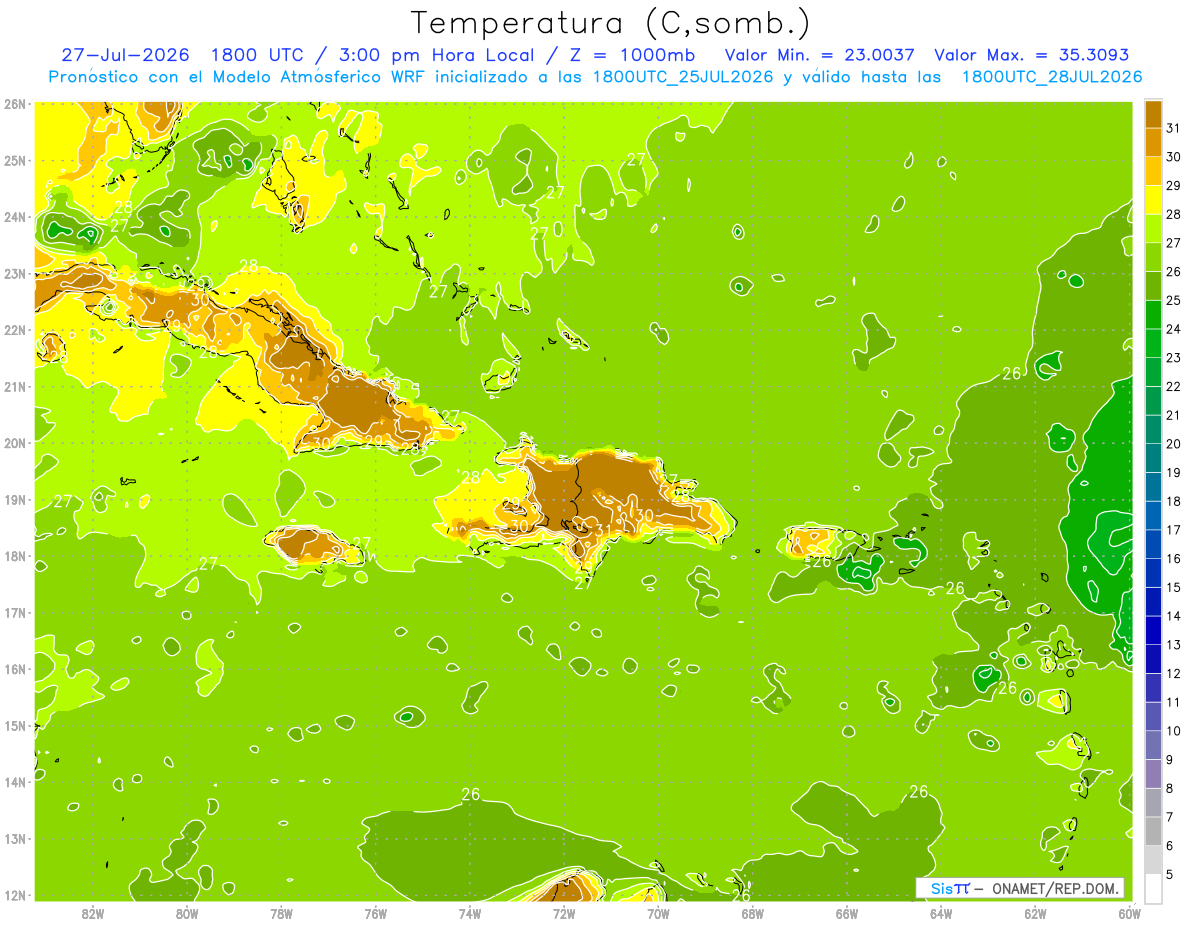This screenshot has width=1200, height=927.
Task: Select 'Valor Max. = 35.3093' value
Action: [x=1031, y=55]
